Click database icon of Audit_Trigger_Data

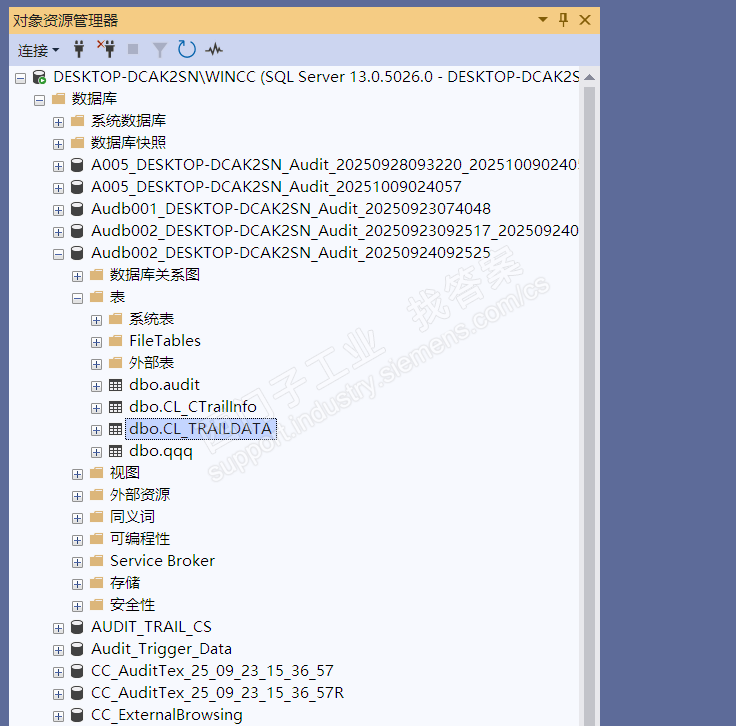coord(77,649)
